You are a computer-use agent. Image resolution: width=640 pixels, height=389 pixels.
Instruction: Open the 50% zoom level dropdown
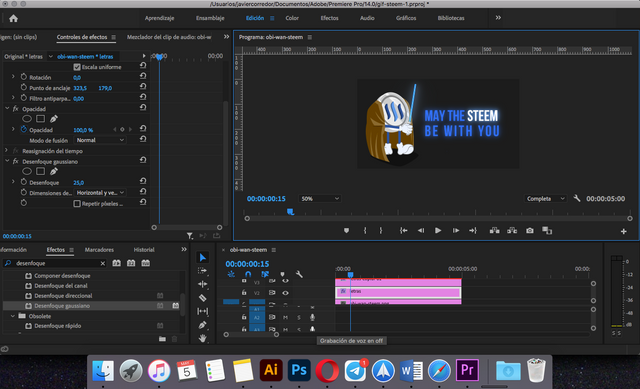[320, 199]
